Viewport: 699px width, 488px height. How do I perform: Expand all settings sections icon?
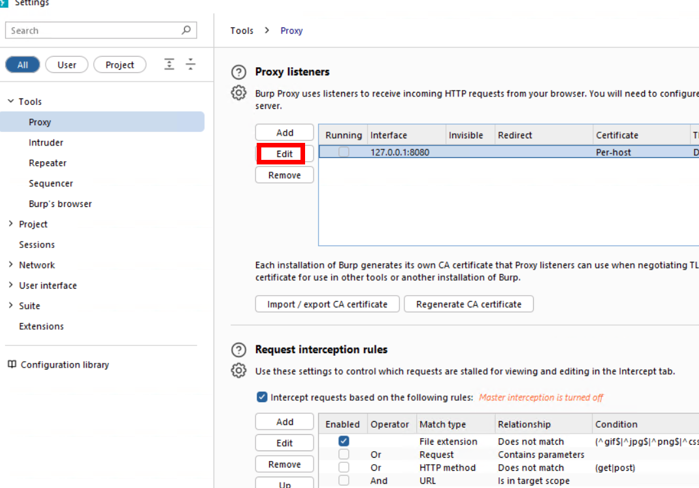point(169,64)
